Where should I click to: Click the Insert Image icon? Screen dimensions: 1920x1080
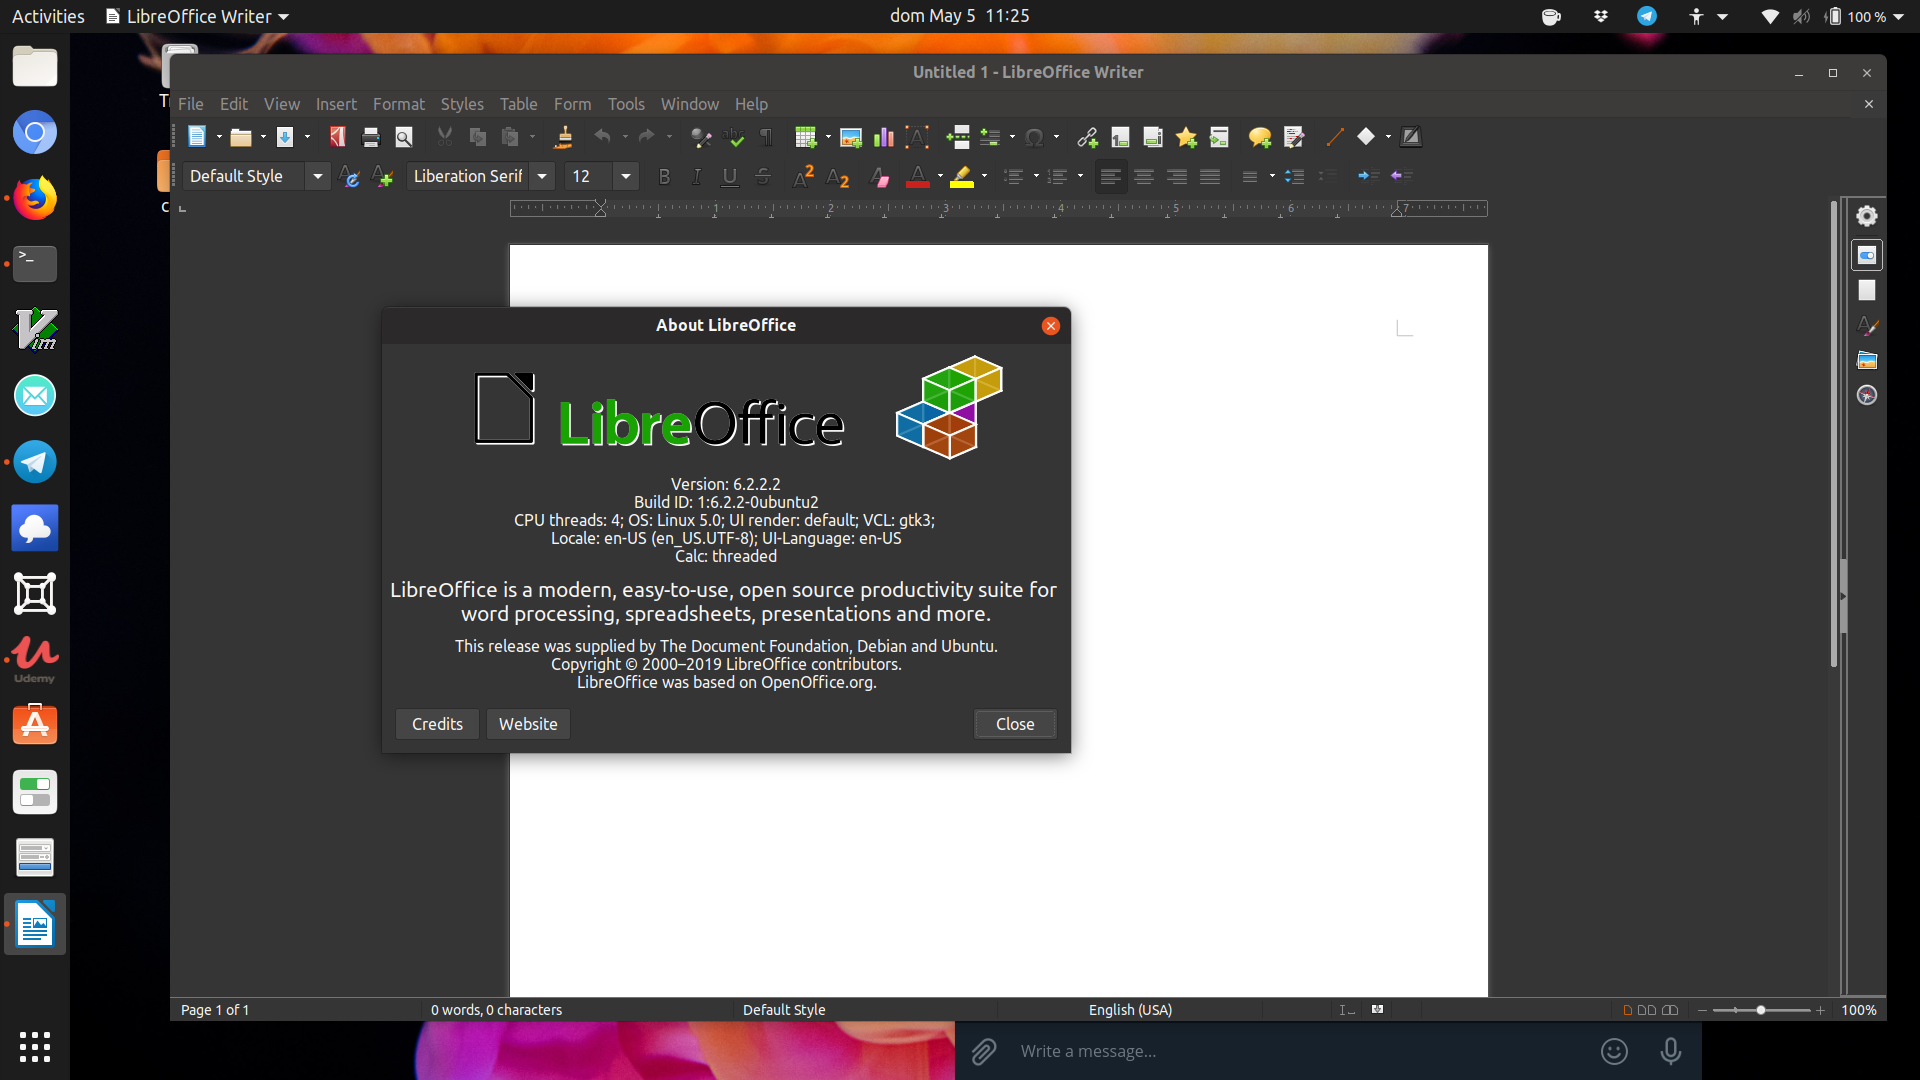click(x=851, y=137)
